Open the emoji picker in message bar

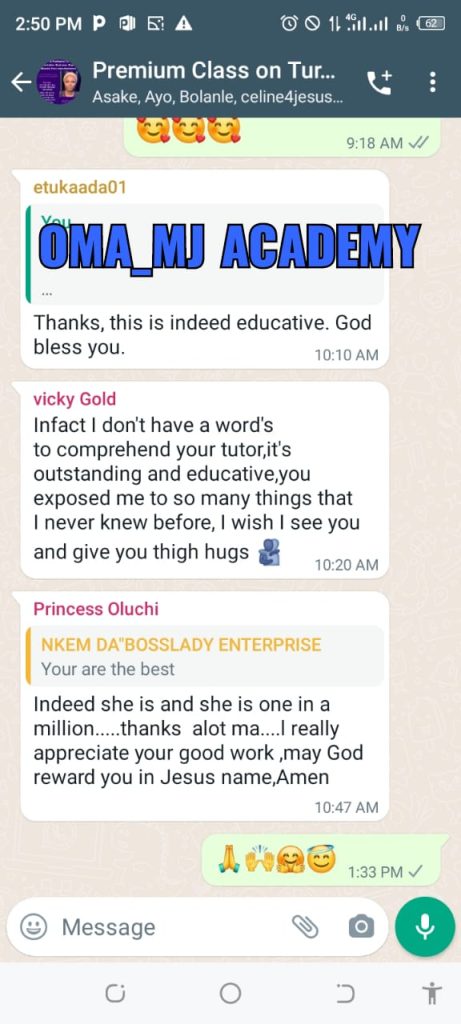[33, 927]
